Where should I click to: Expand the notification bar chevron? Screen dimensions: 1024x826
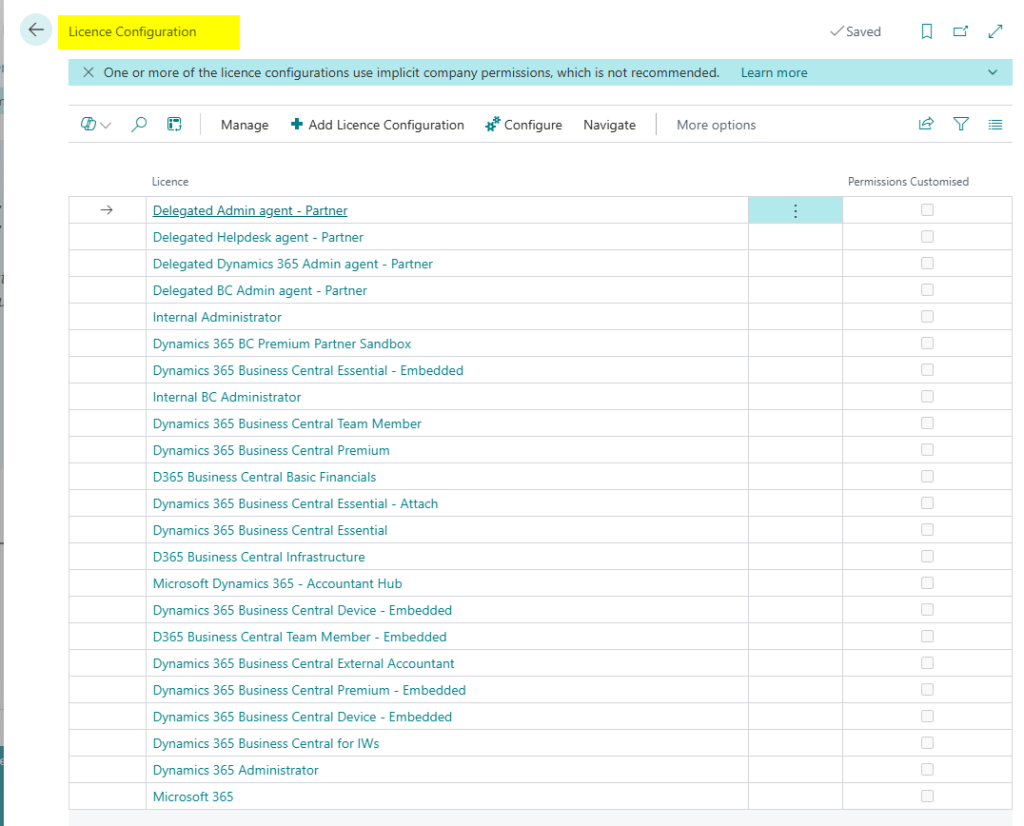(x=992, y=72)
